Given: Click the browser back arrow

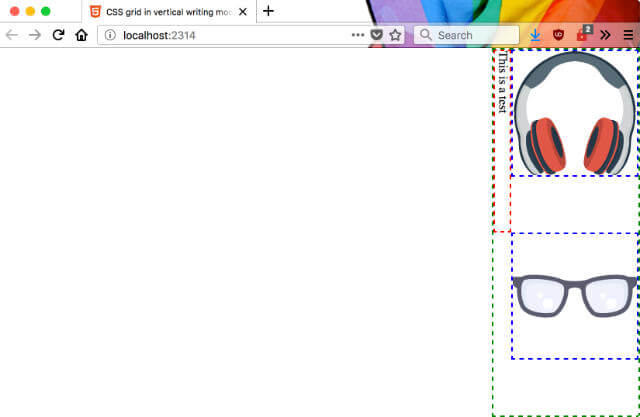Looking at the screenshot, I should [x=11, y=35].
